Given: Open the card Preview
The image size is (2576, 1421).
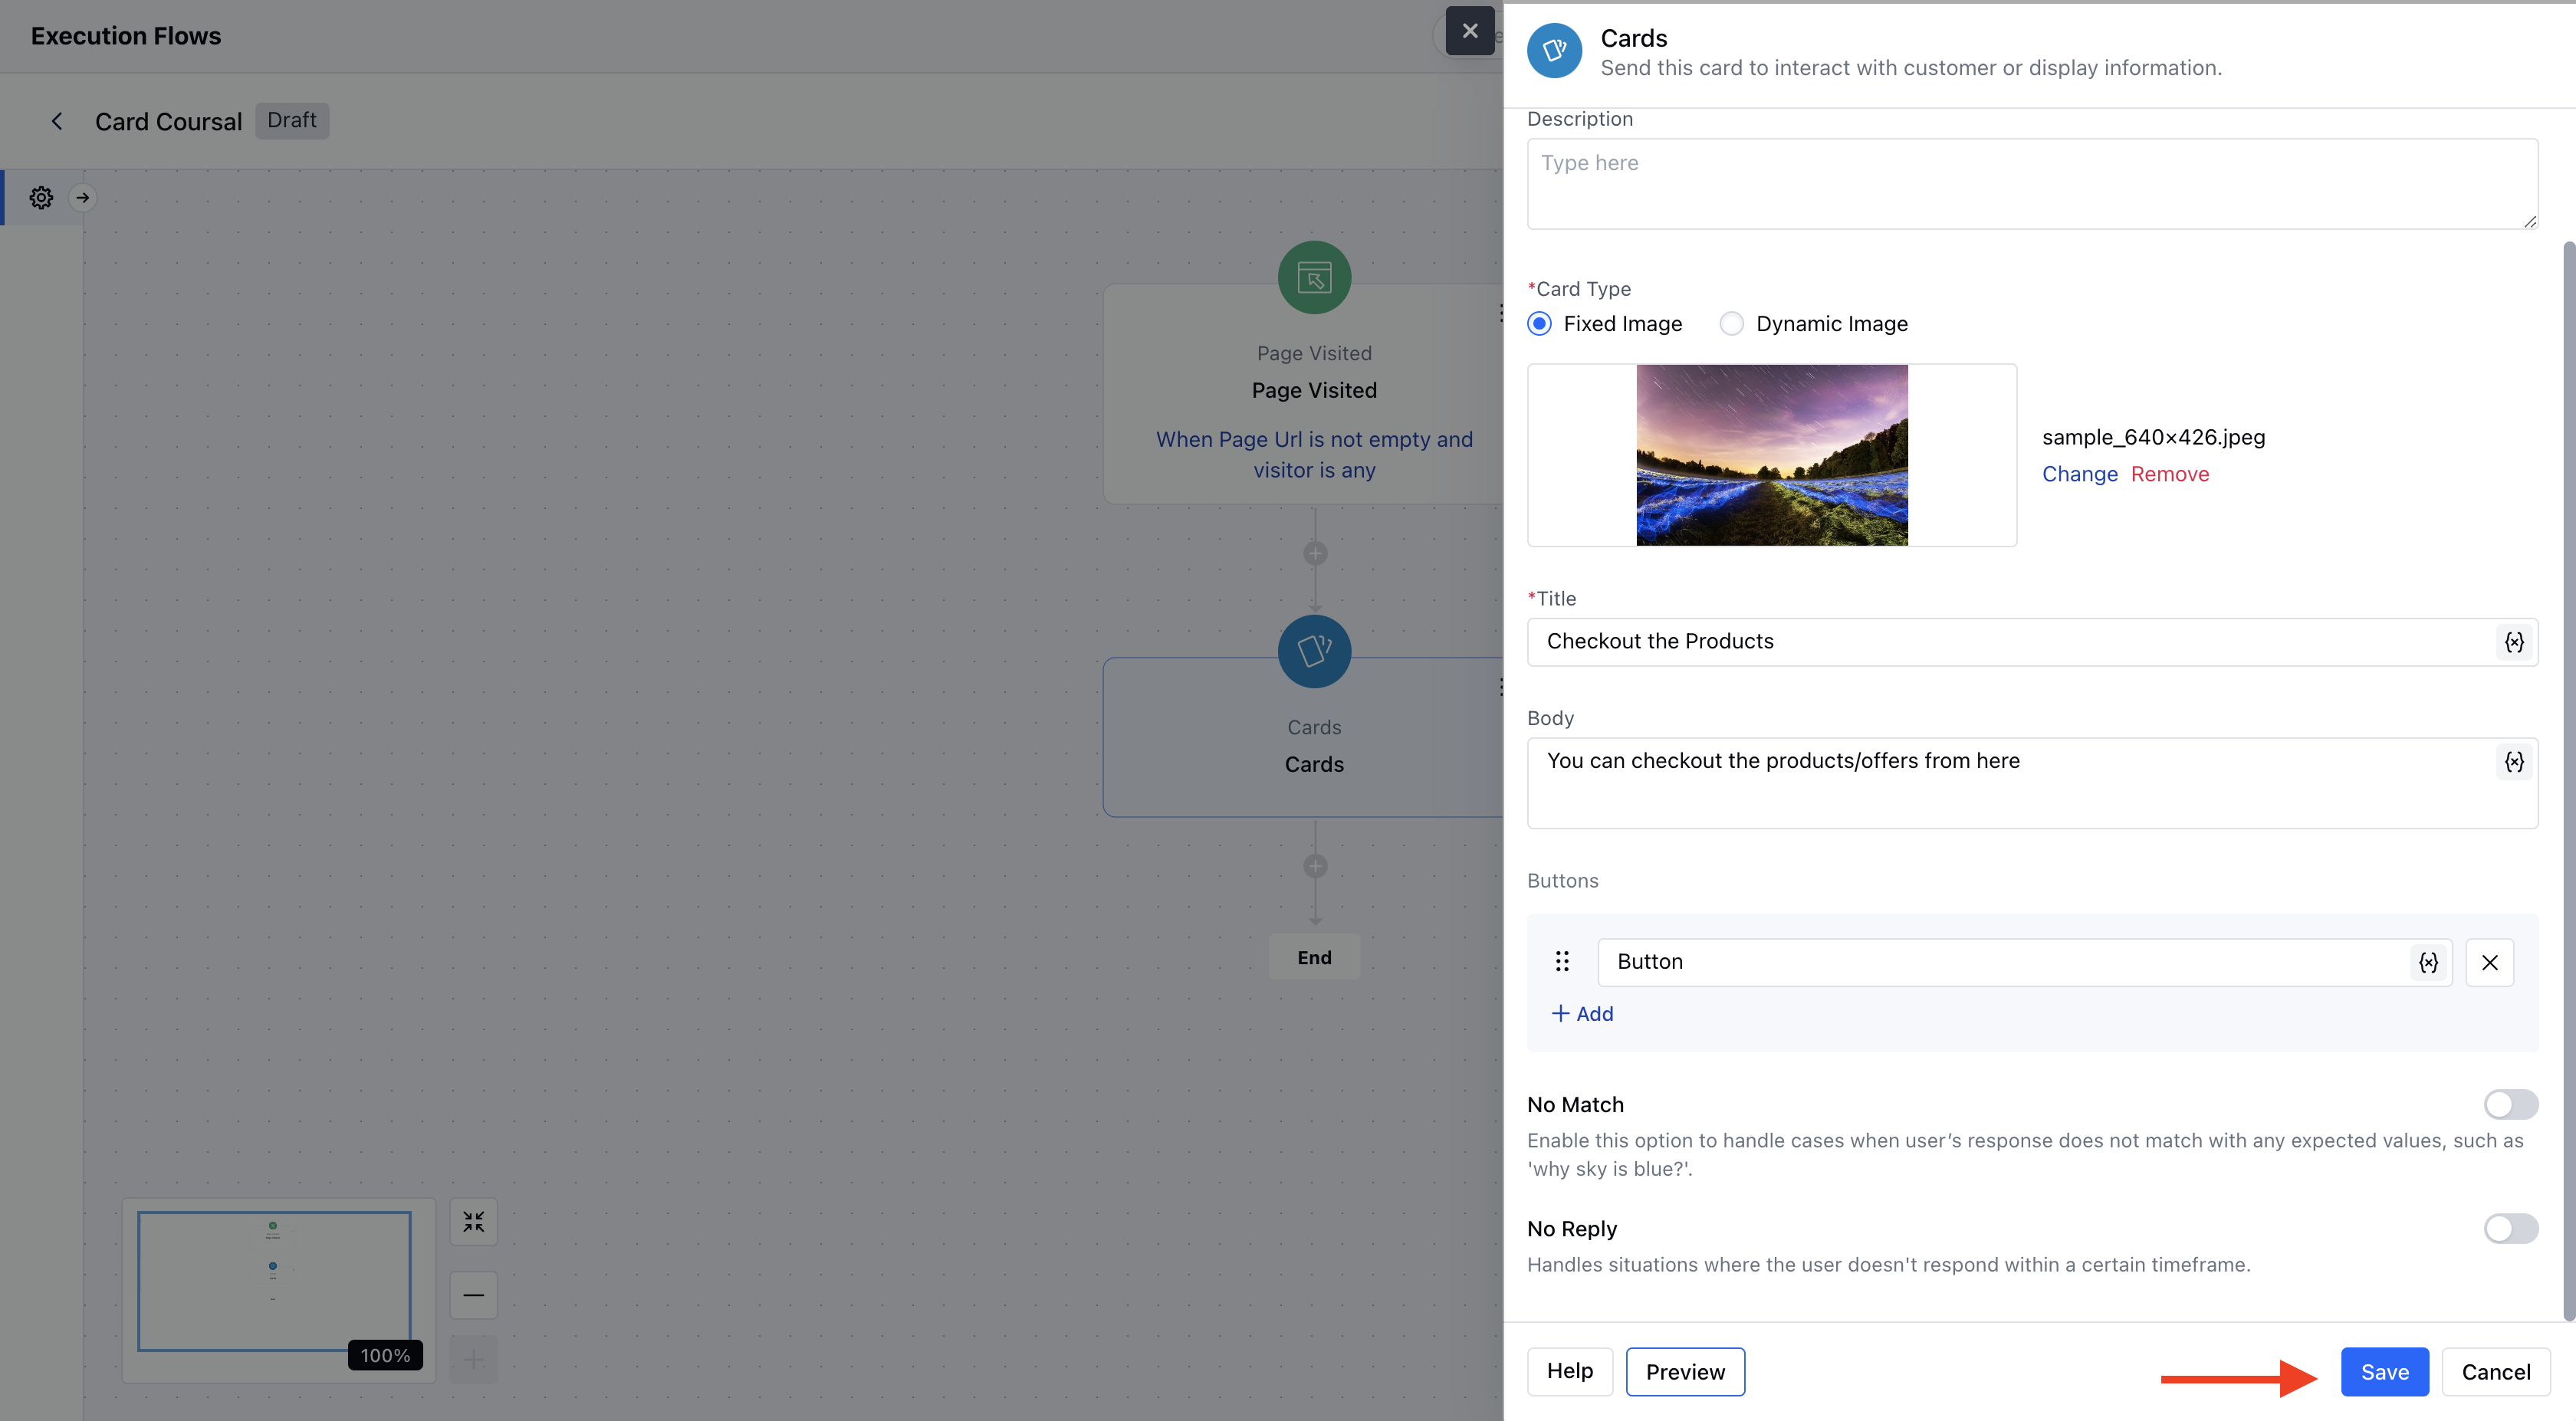Looking at the screenshot, I should pos(1685,1371).
